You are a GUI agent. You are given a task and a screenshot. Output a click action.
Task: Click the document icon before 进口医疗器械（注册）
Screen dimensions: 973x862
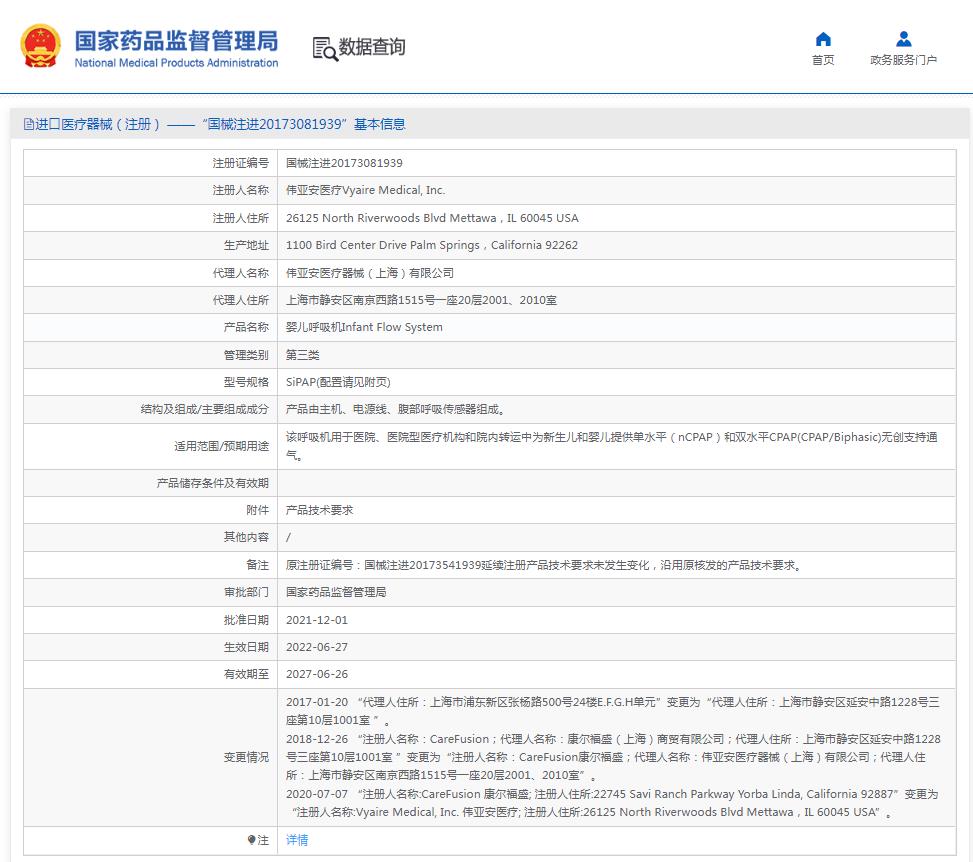click(30, 123)
